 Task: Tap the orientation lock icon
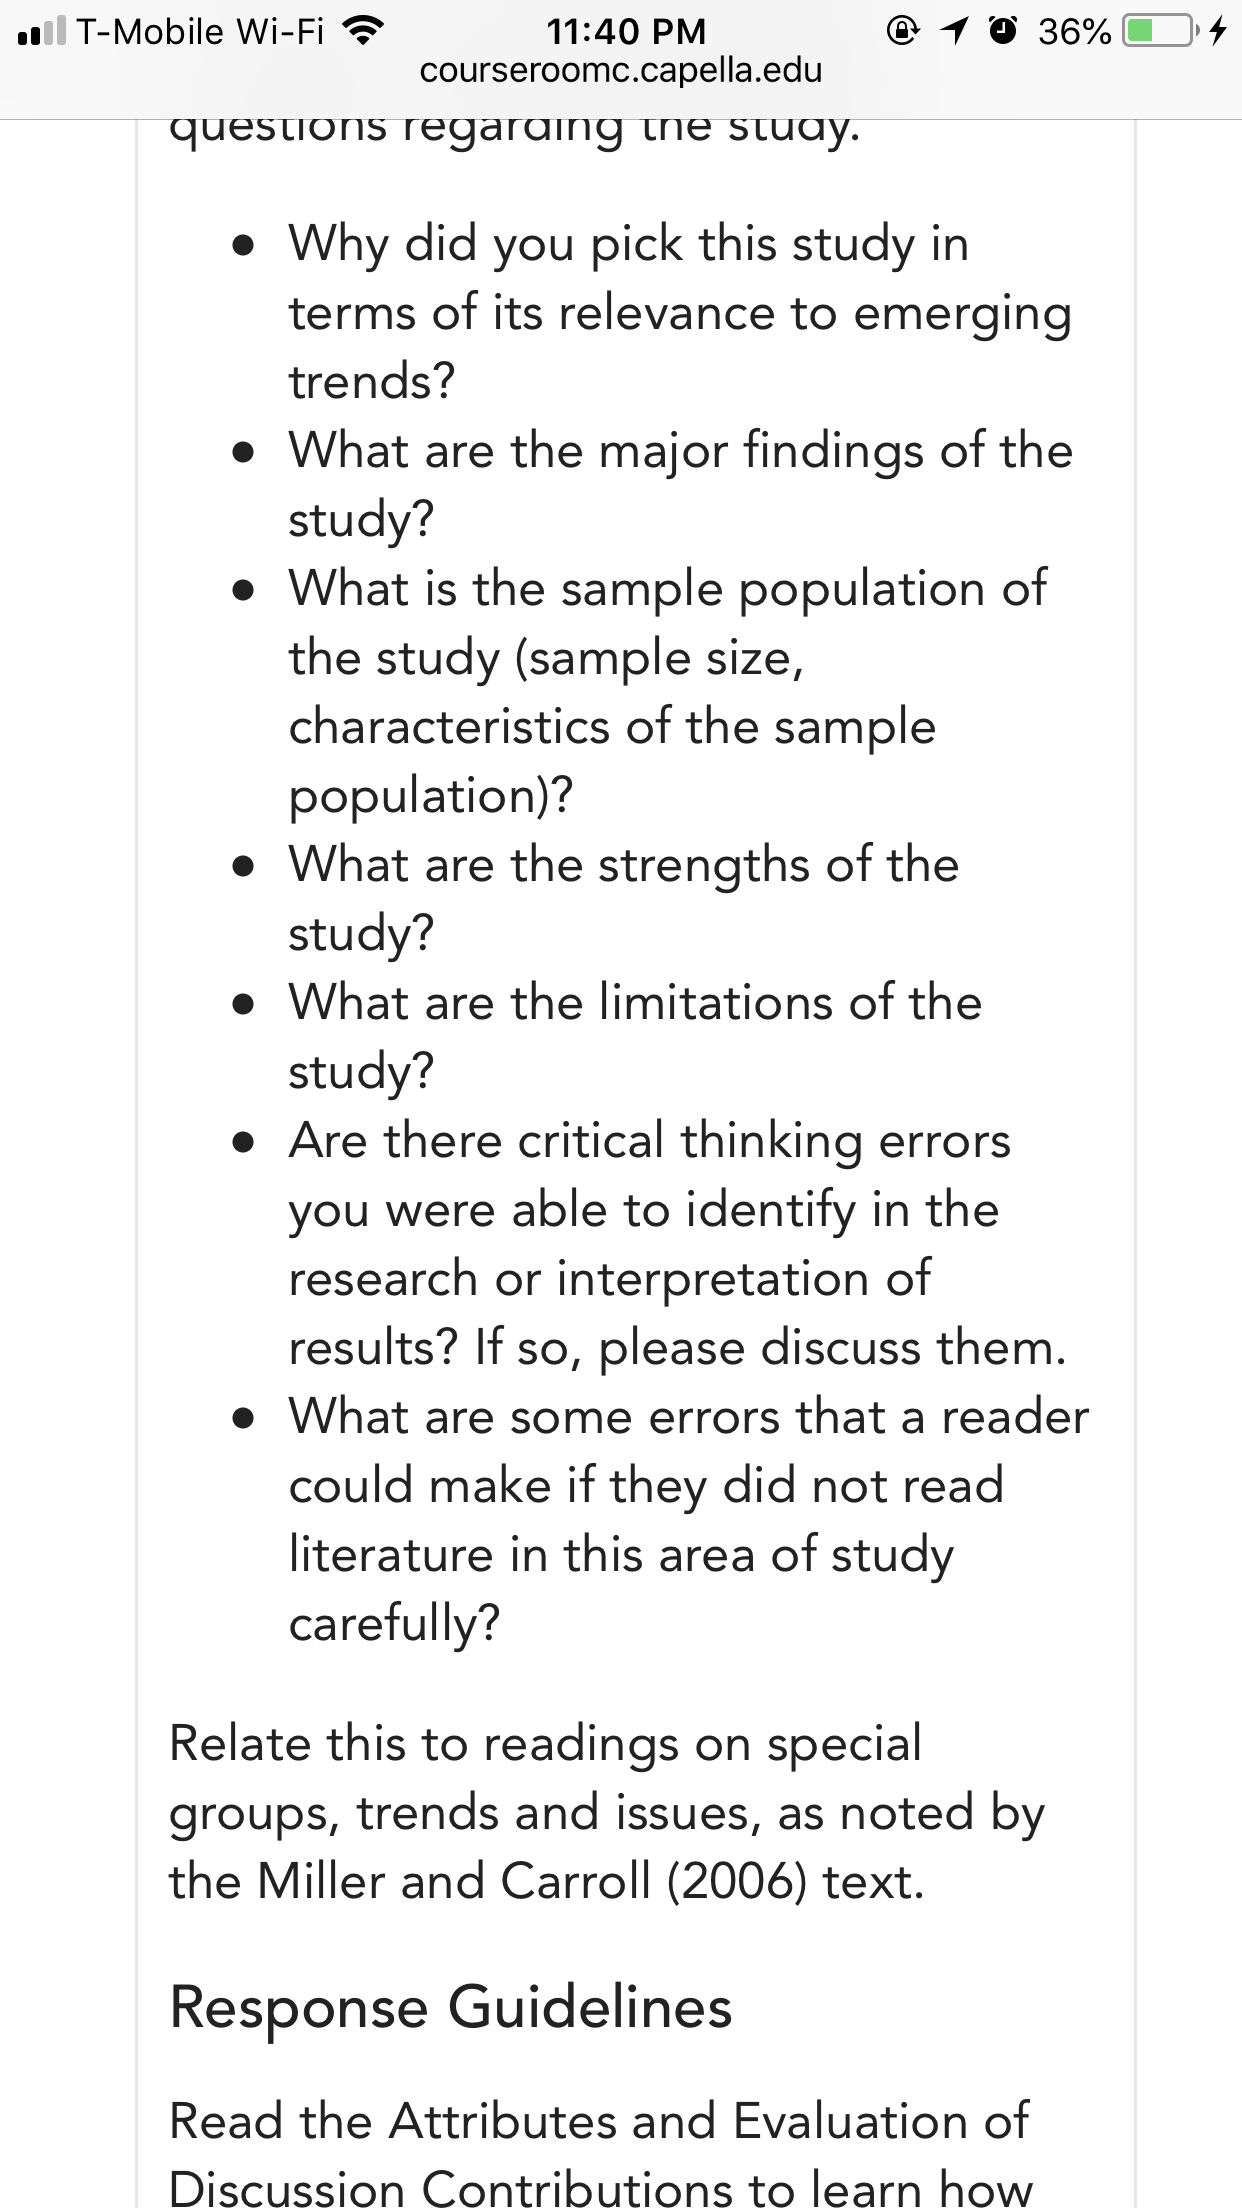point(903,31)
